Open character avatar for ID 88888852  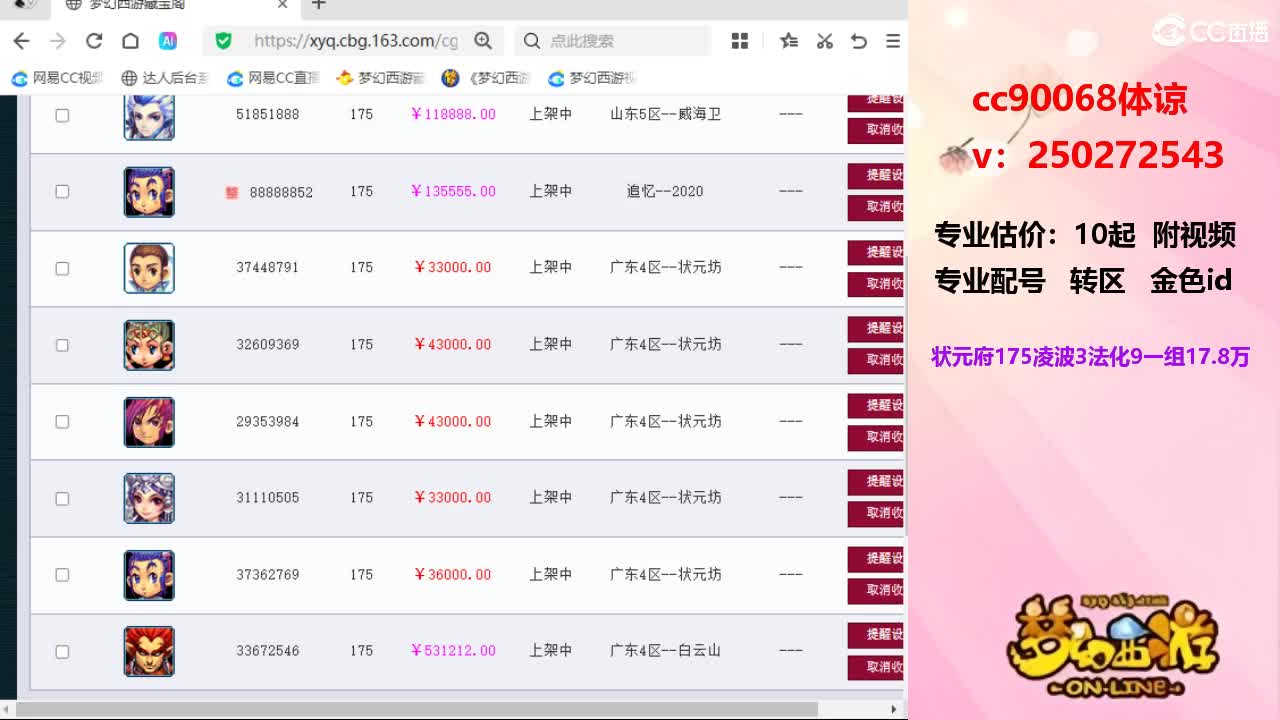click(149, 192)
